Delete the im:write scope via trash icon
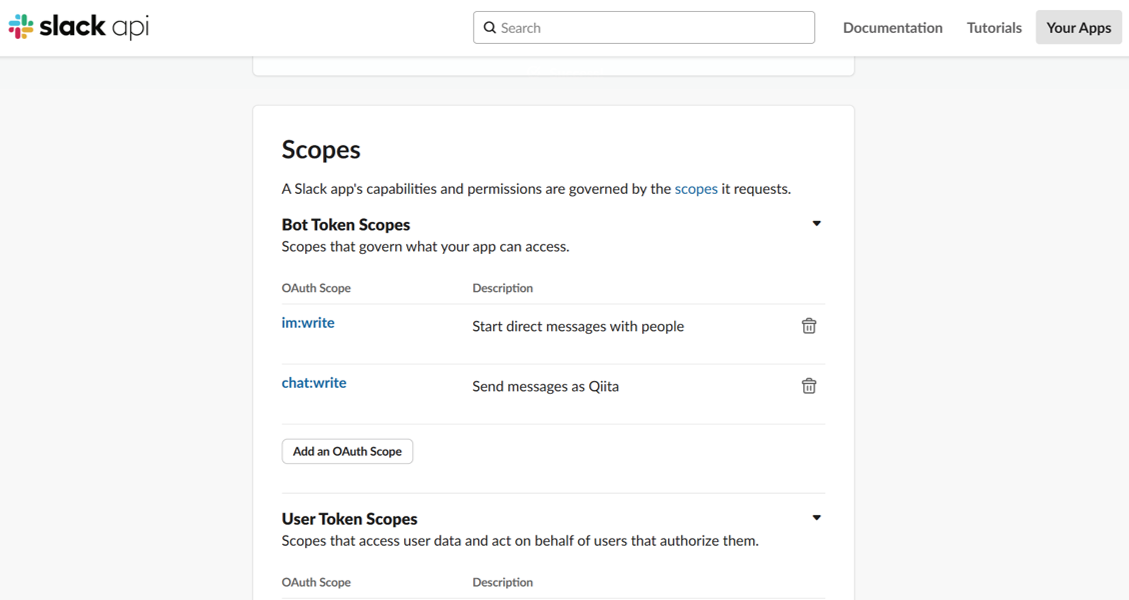Screen dimensions: 1129x600 point(809,325)
